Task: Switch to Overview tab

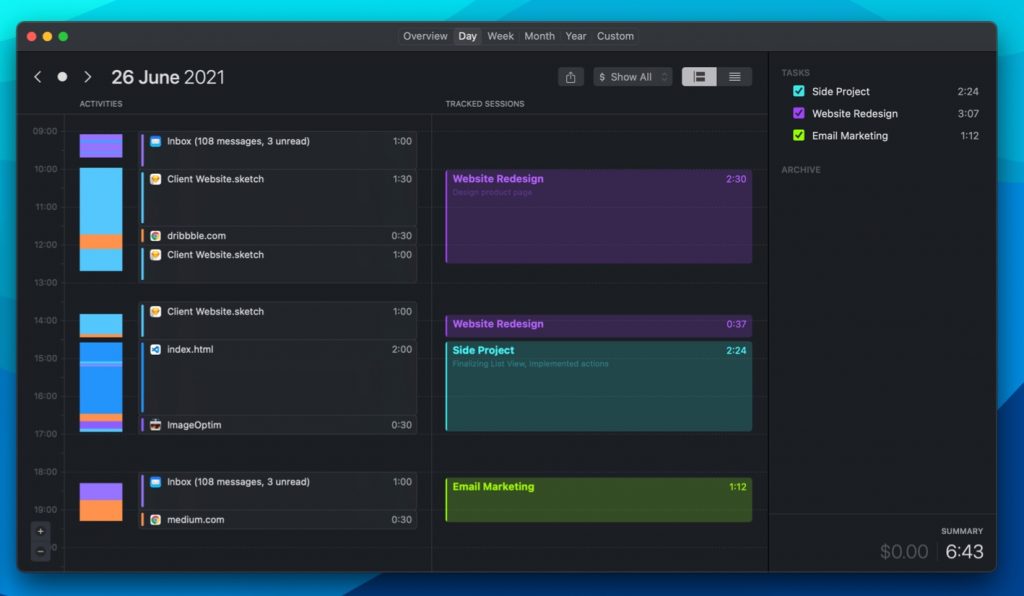Action: pos(425,36)
